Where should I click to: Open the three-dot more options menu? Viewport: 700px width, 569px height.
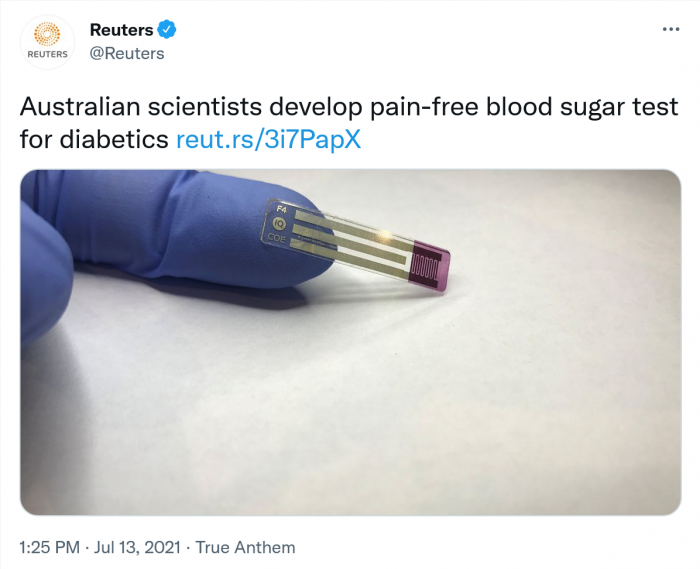(x=671, y=29)
